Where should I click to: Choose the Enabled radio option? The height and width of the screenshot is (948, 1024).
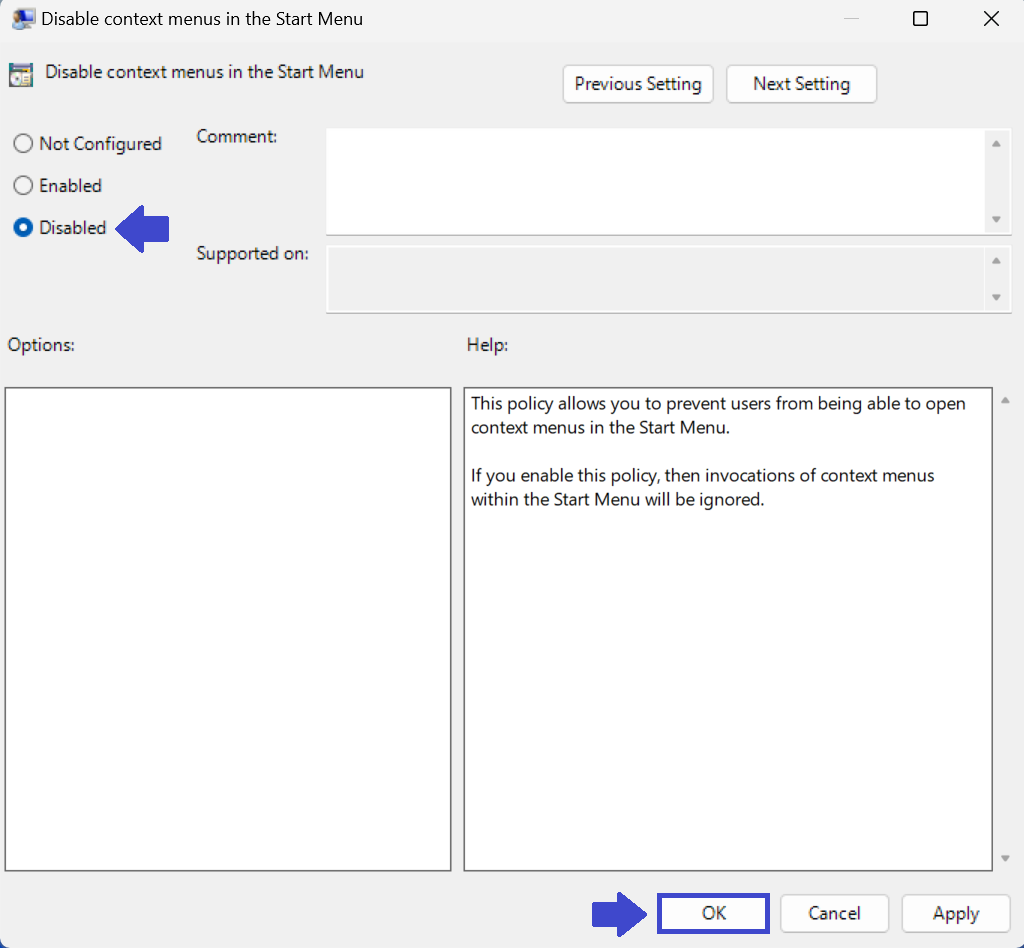point(23,186)
